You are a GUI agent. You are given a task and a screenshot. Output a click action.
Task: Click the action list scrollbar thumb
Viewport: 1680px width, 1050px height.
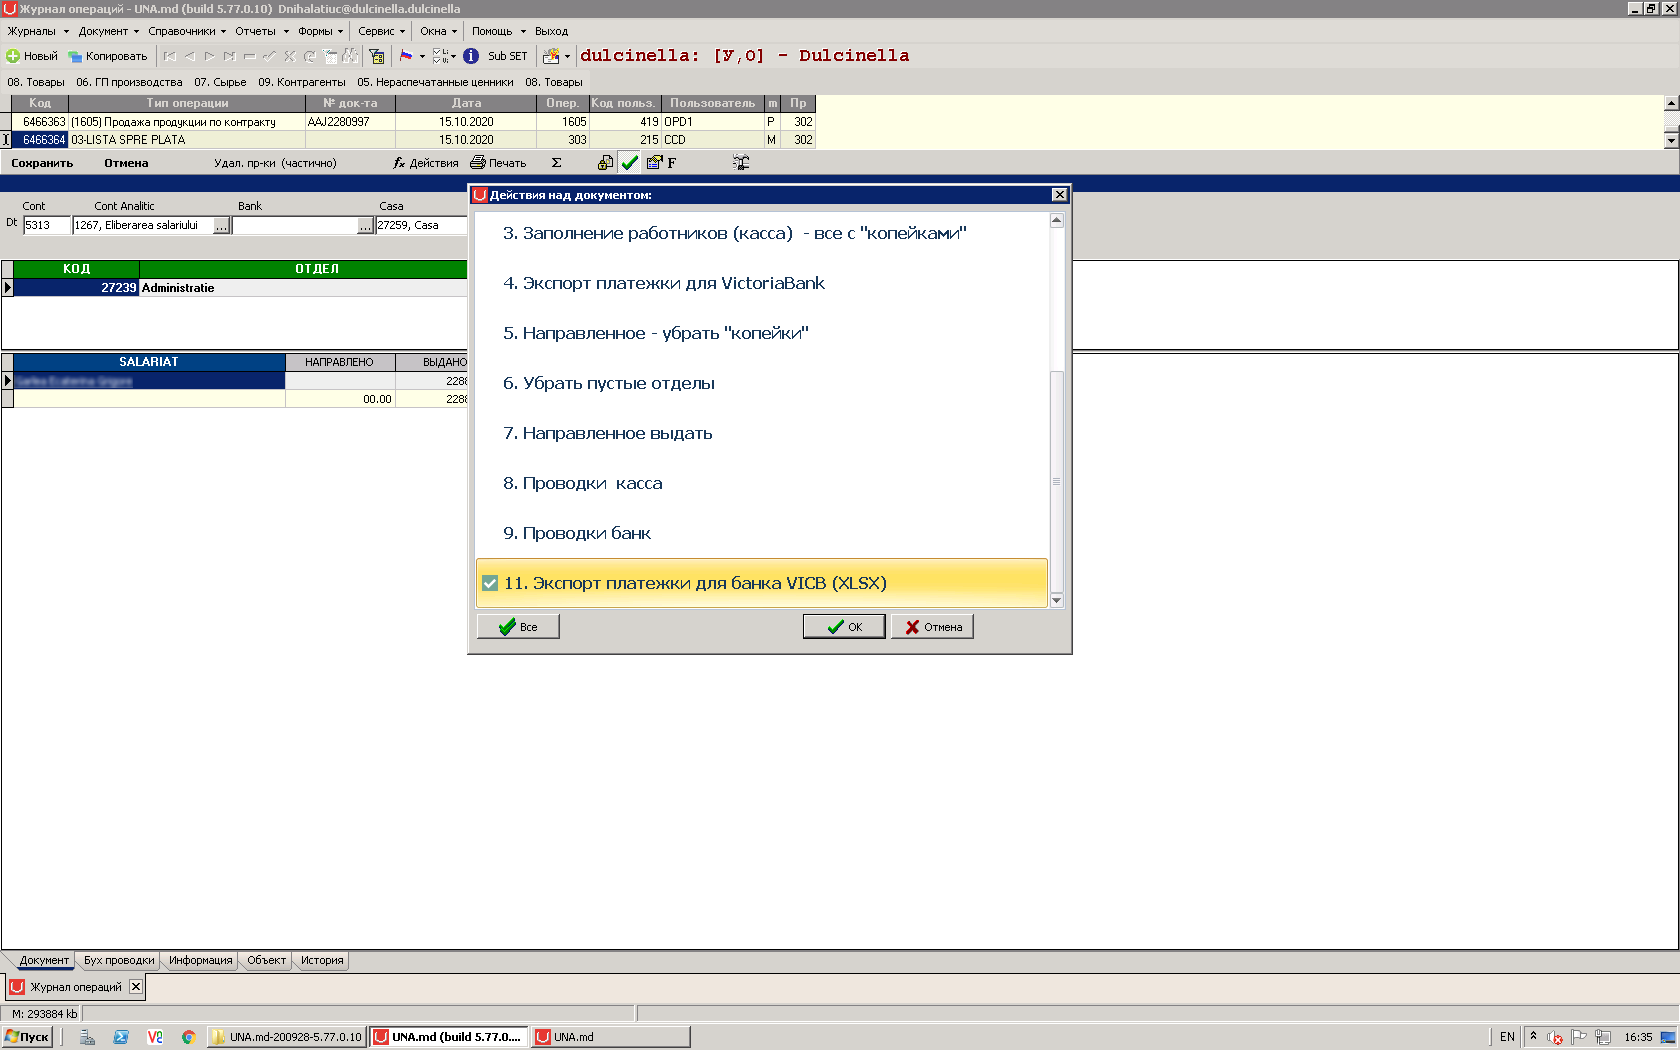coord(1057,481)
